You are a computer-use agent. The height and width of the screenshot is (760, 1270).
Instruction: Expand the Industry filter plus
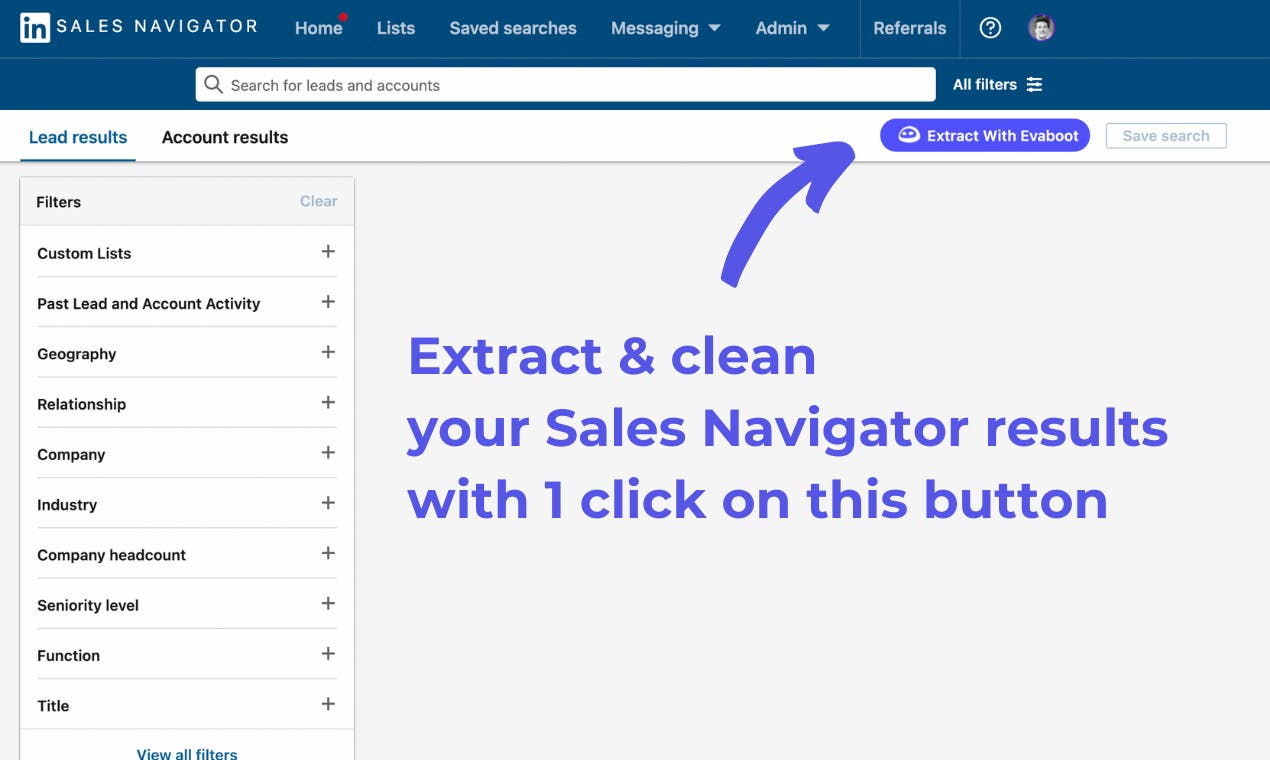tap(327, 503)
